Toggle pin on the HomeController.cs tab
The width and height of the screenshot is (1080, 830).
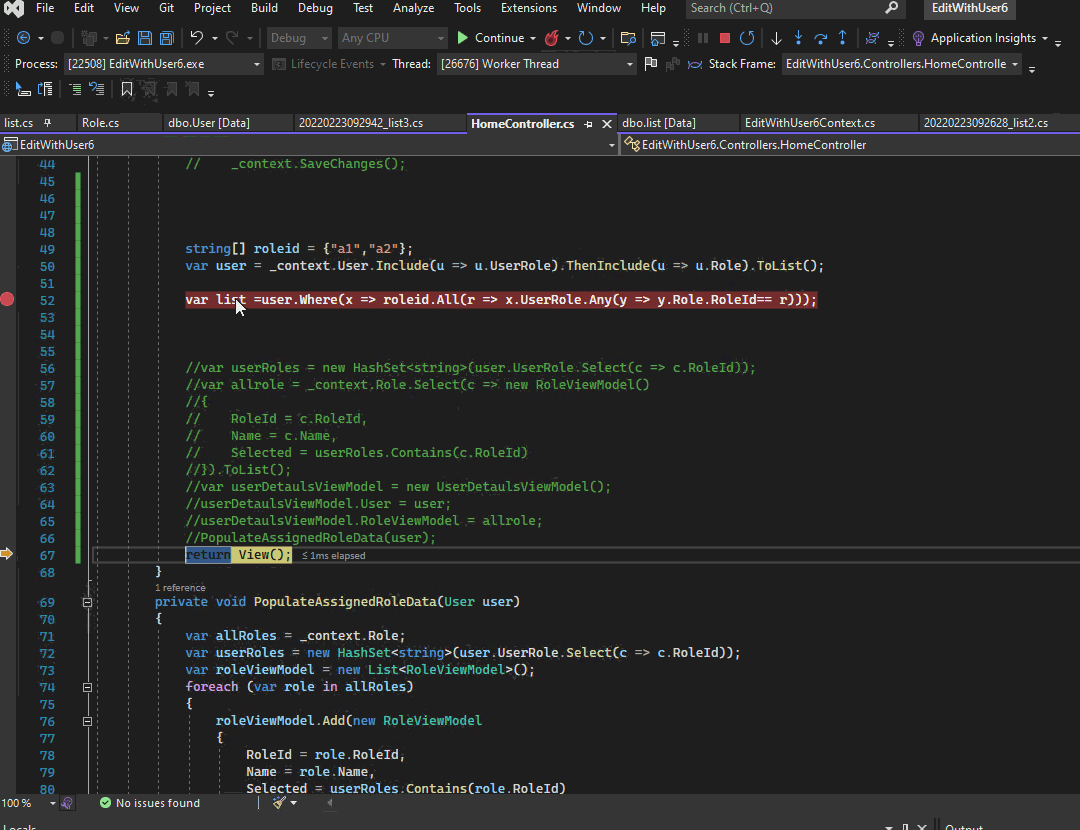(588, 124)
